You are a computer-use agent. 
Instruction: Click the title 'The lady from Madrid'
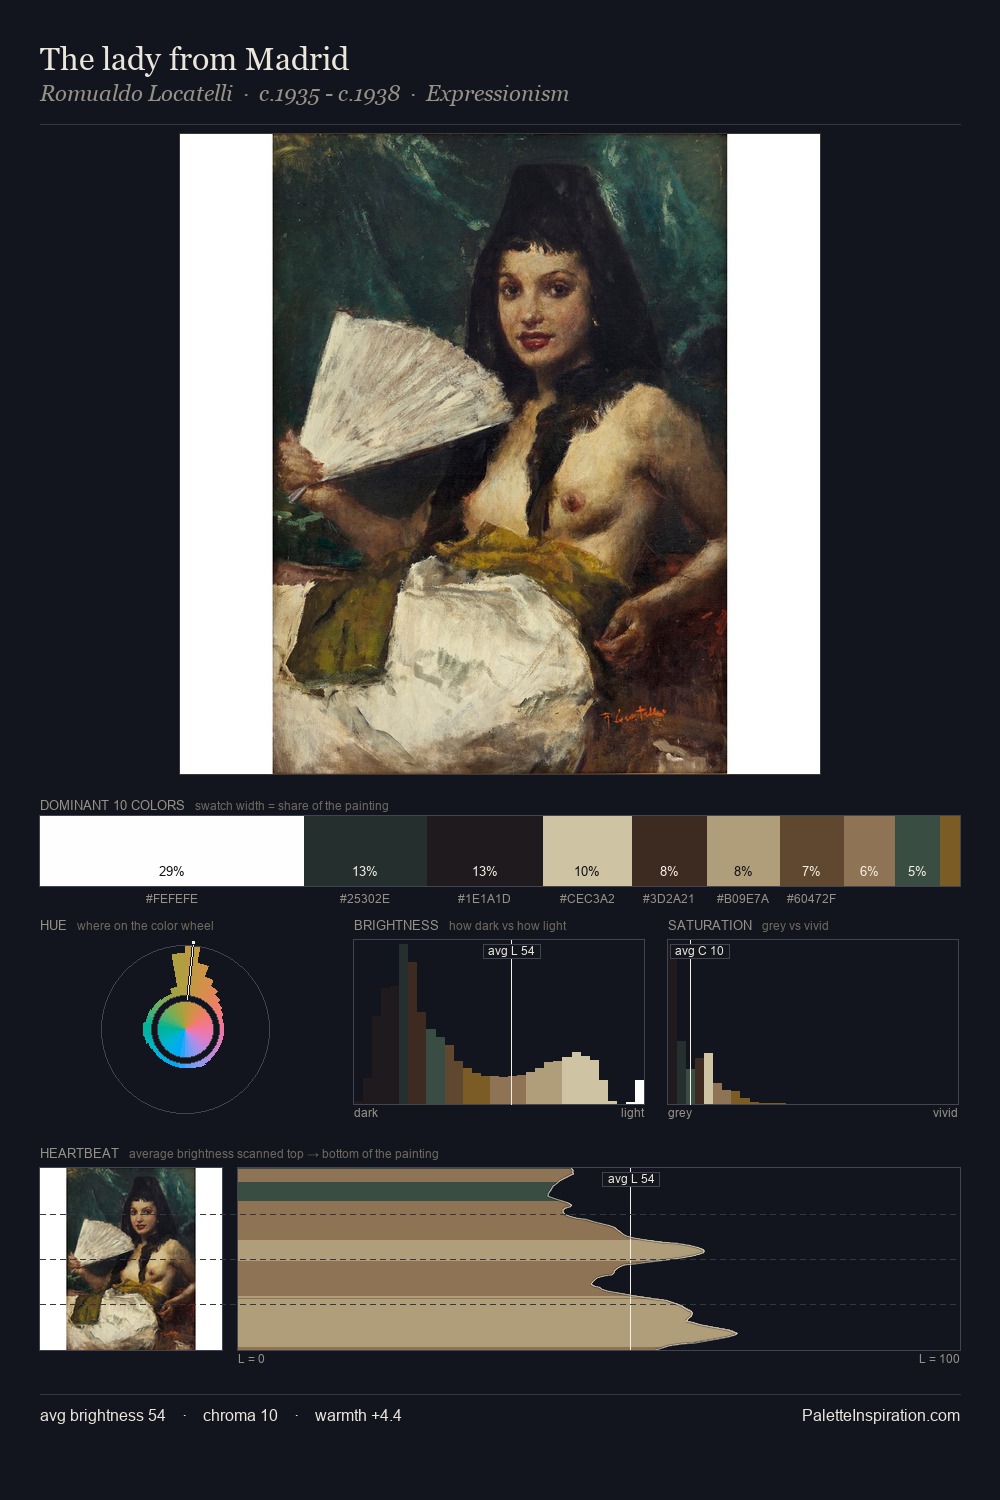pyautogui.click(x=194, y=59)
